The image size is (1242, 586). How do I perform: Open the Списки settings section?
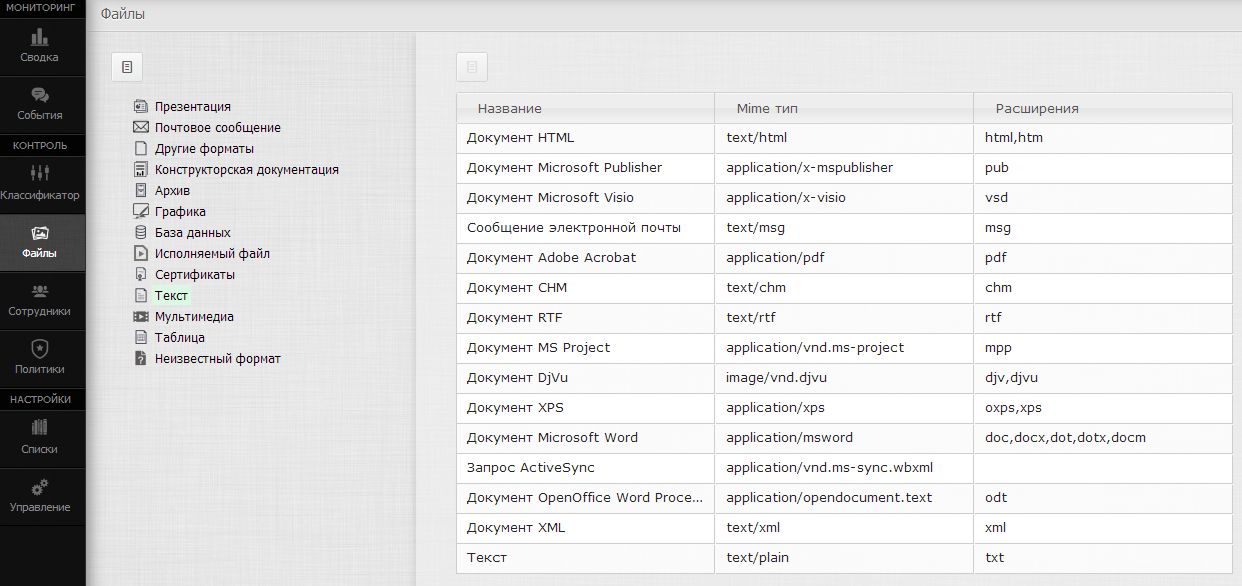[40, 437]
